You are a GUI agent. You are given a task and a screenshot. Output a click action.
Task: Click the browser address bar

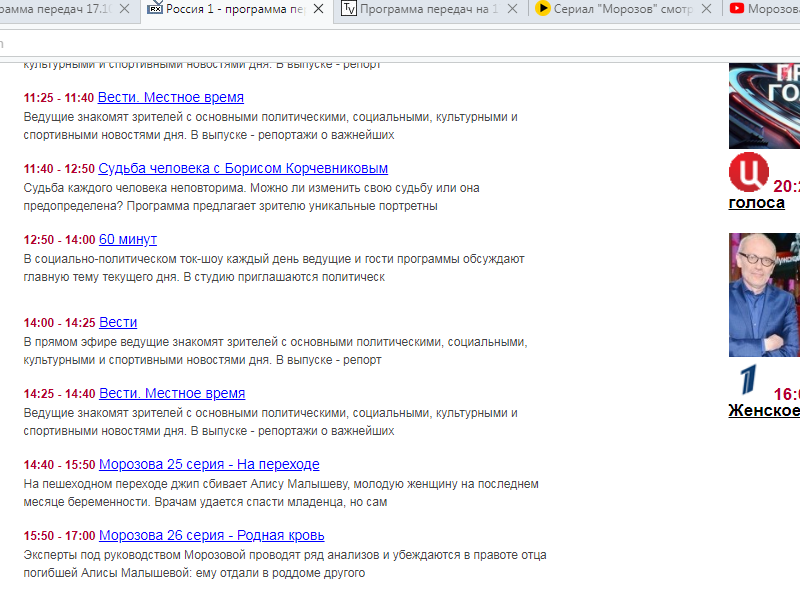(400, 44)
